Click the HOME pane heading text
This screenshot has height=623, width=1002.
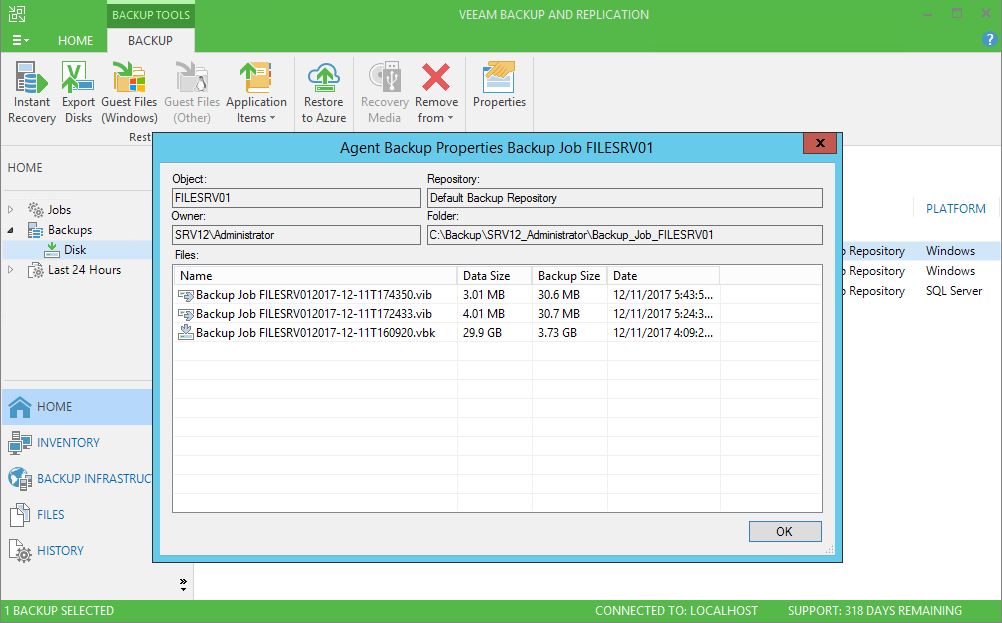point(25,167)
